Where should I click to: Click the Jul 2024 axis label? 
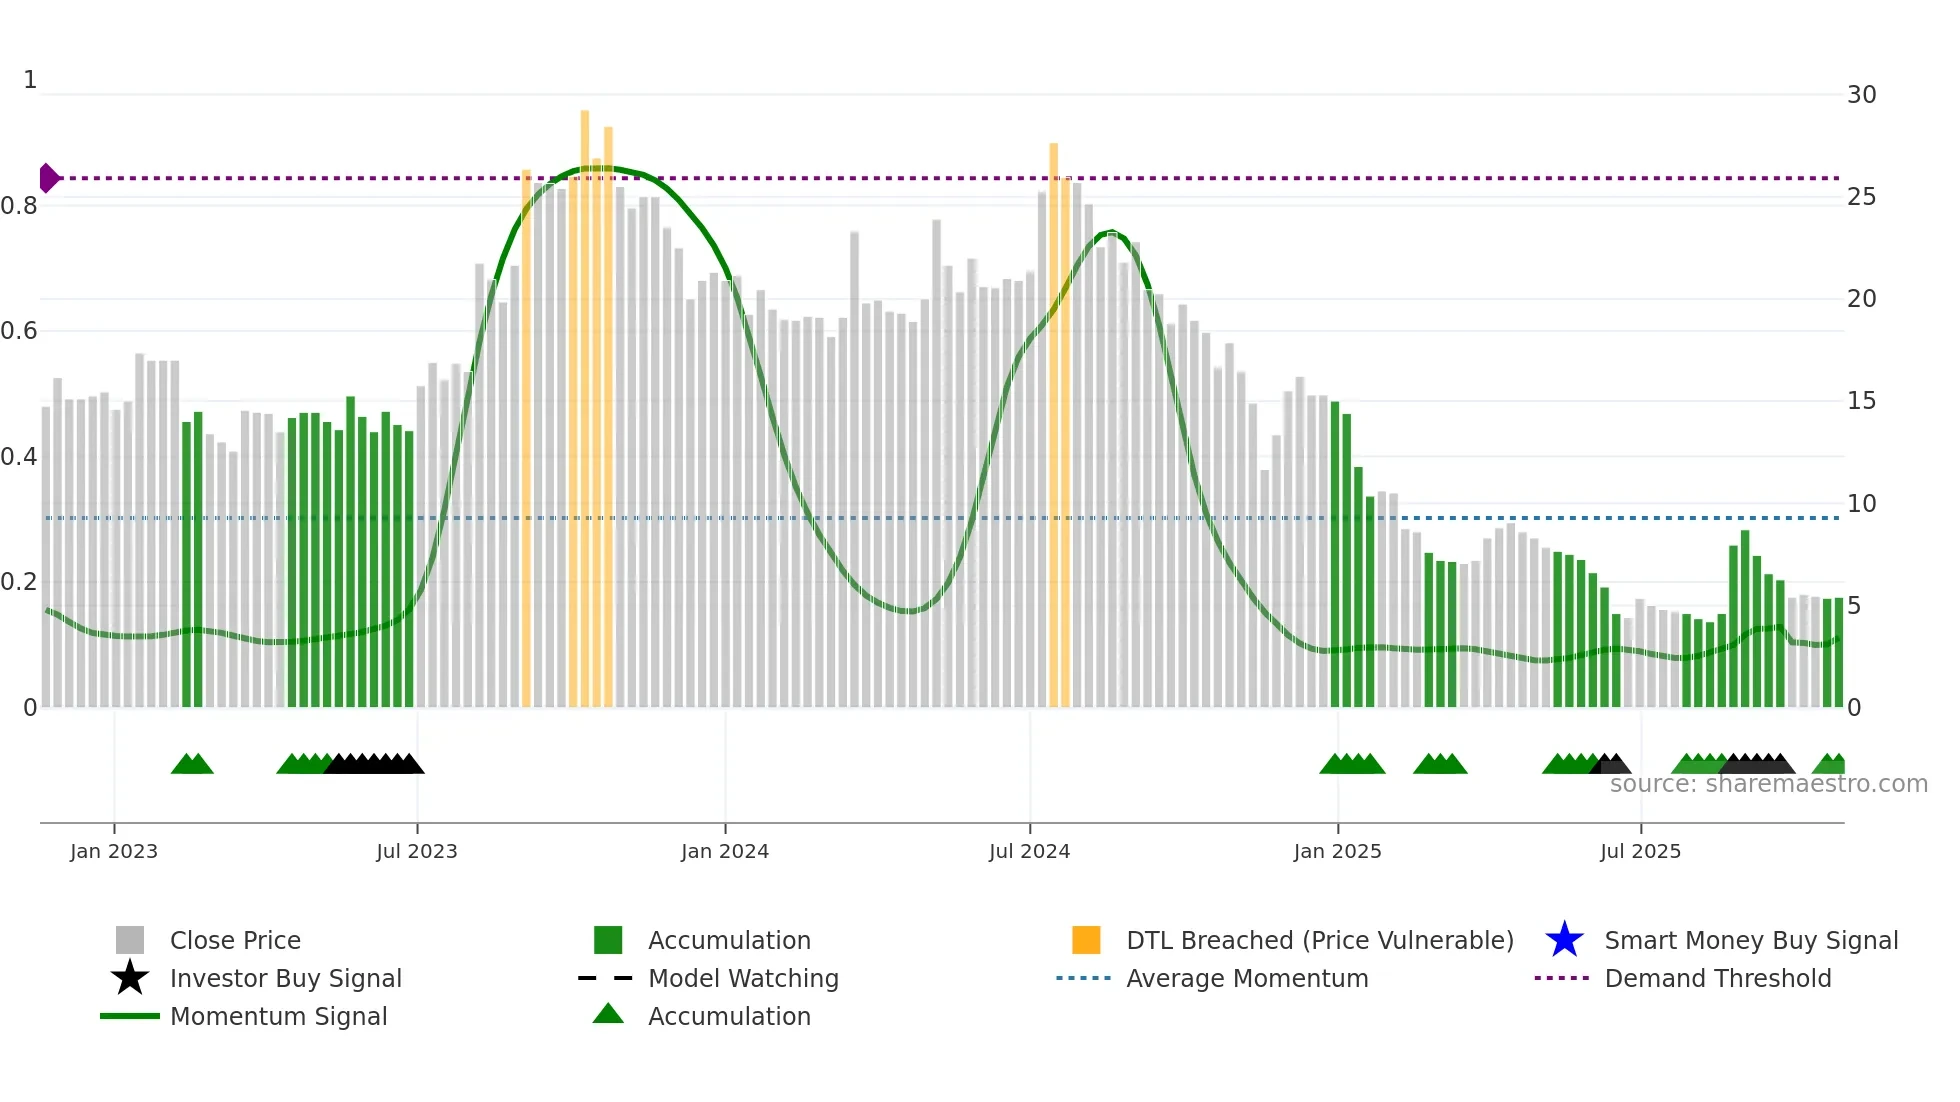pyautogui.click(x=1029, y=851)
